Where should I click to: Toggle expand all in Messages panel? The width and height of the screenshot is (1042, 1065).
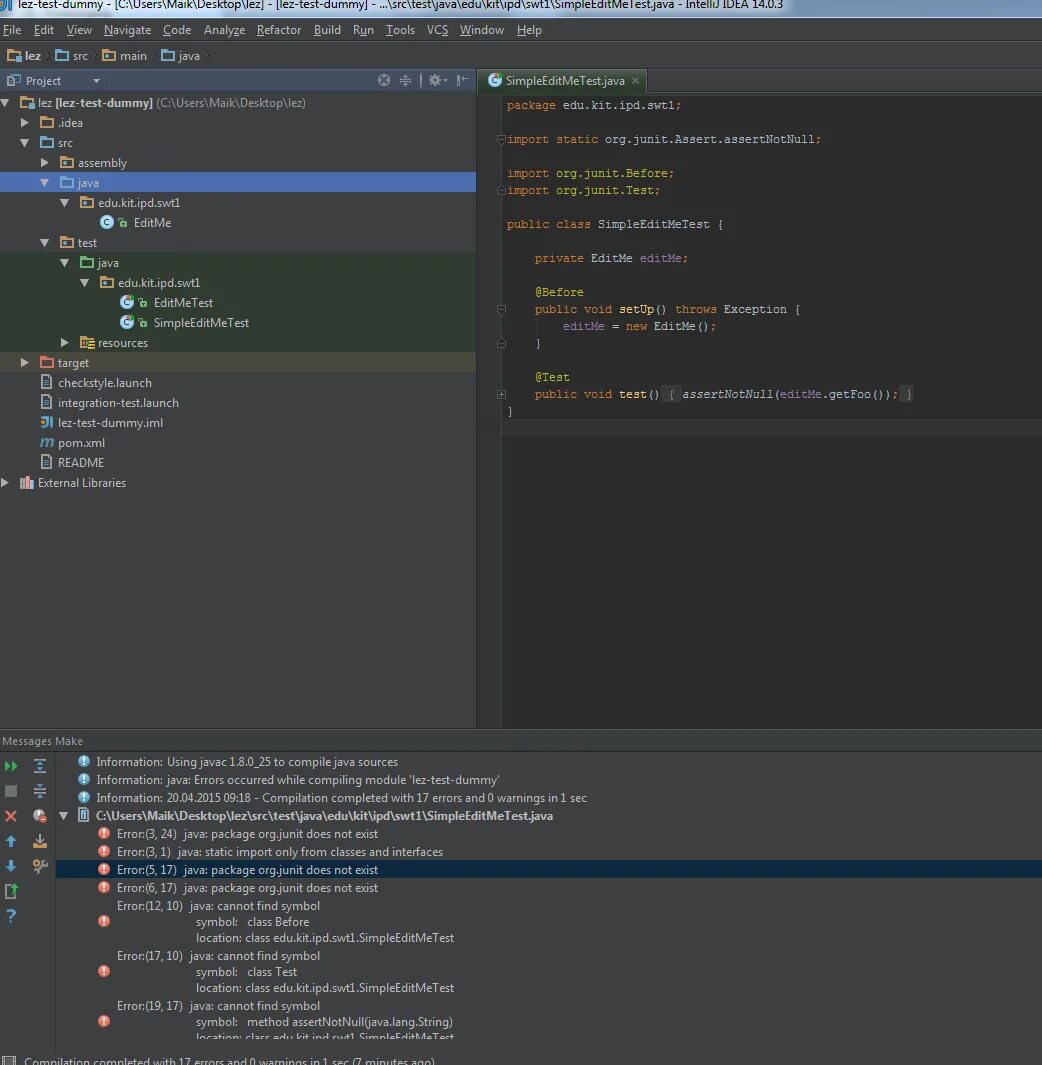coord(39,766)
